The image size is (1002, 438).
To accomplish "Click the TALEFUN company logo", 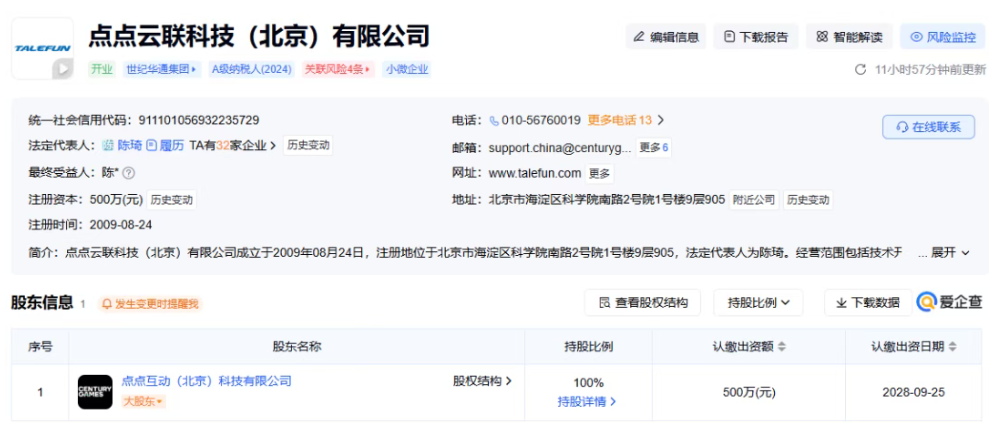I will tap(43, 49).
